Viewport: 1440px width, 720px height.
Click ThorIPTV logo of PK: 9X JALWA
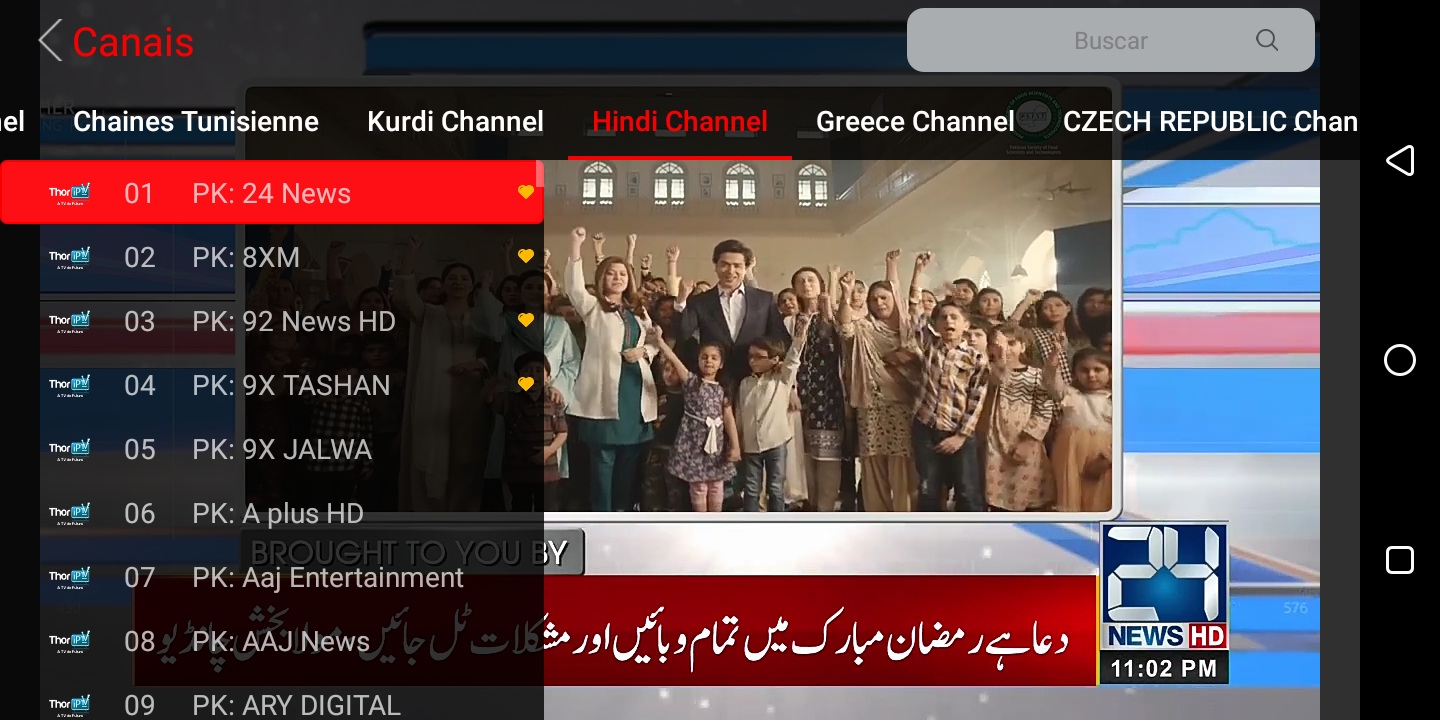[x=70, y=449]
